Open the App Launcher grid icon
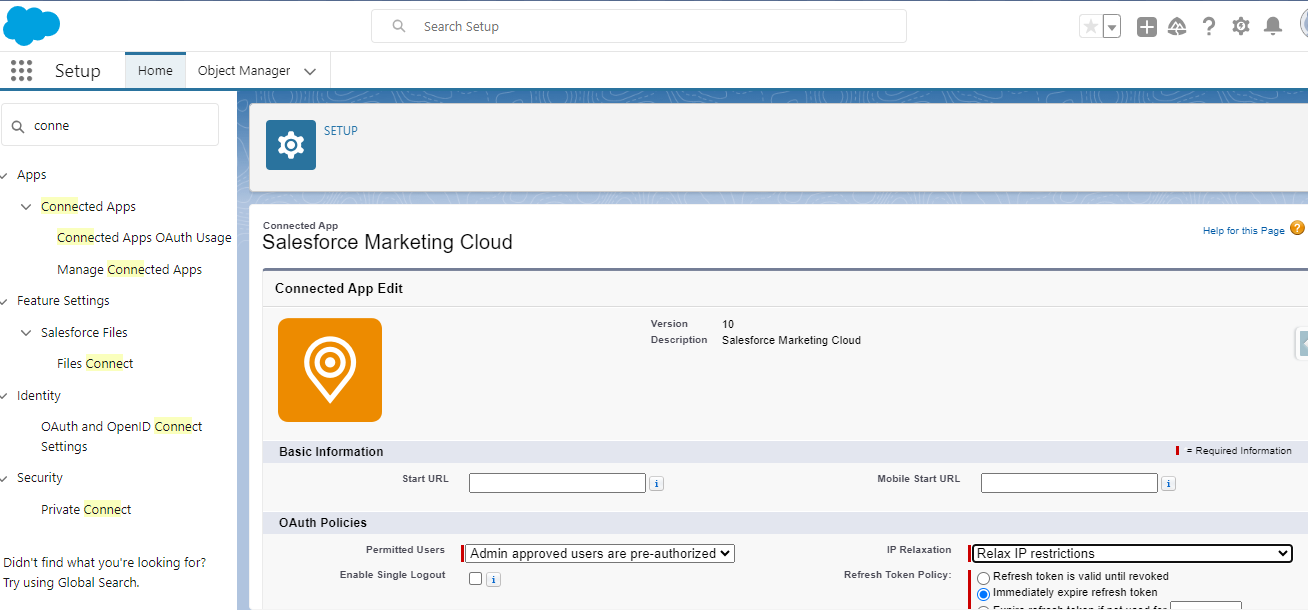Viewport: 1308px width, 610px height. pos(21,70)
